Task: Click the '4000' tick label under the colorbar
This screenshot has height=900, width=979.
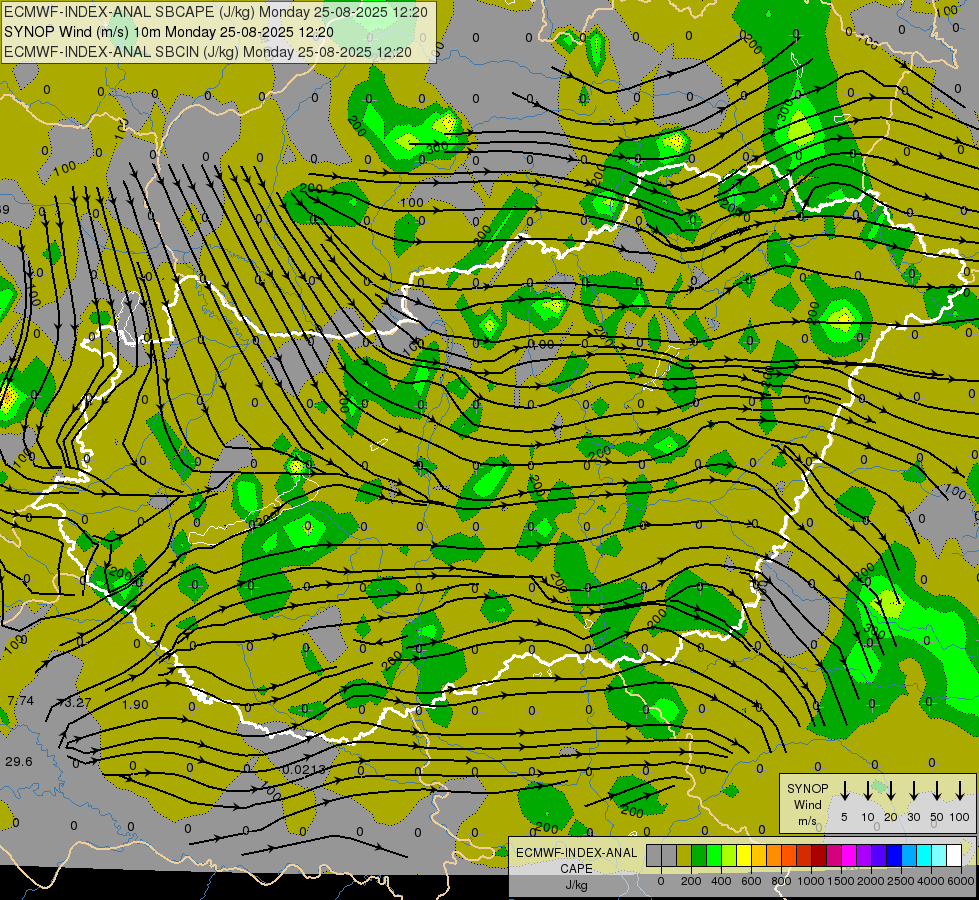Action: (x=931, y=881)
